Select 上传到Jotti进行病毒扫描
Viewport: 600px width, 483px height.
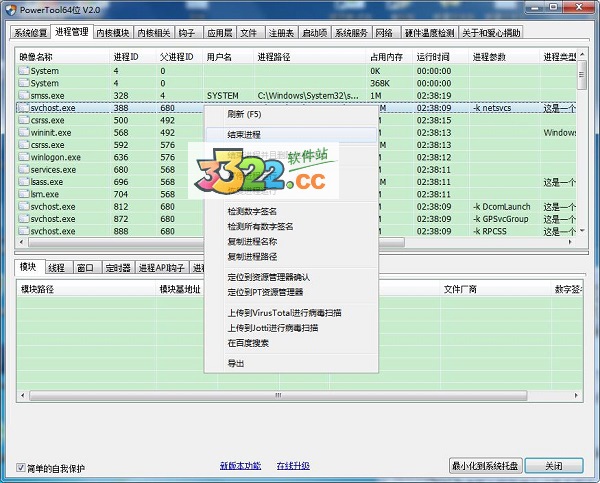click(x=292, y=328)
